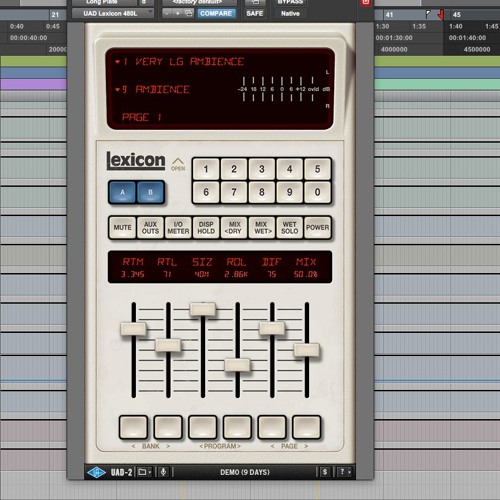Viewport: 500px width, 500px height.
Task: Click the SAFE button
Action: 255,13
